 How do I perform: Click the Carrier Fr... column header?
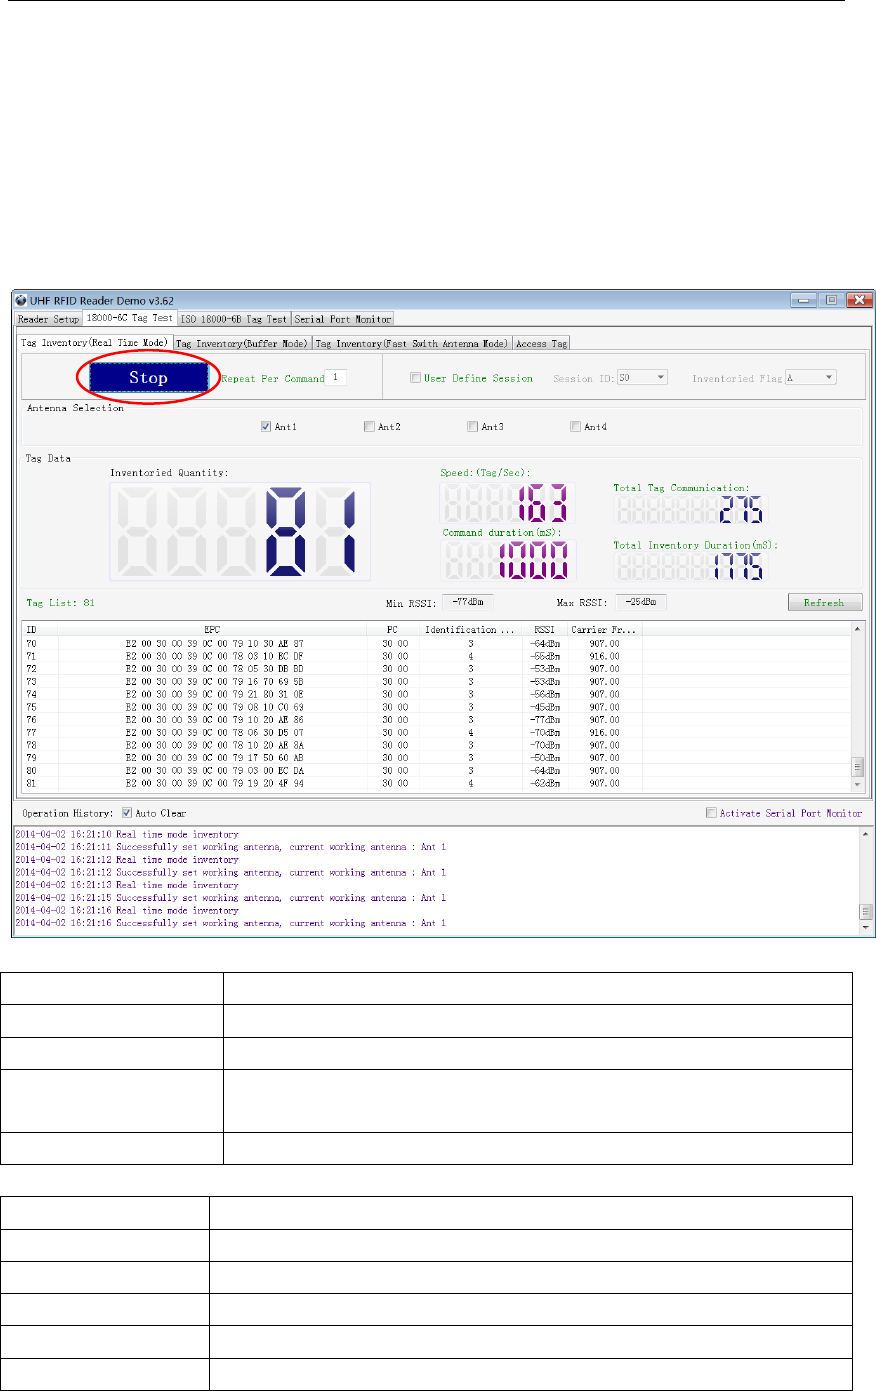(604, 630)
